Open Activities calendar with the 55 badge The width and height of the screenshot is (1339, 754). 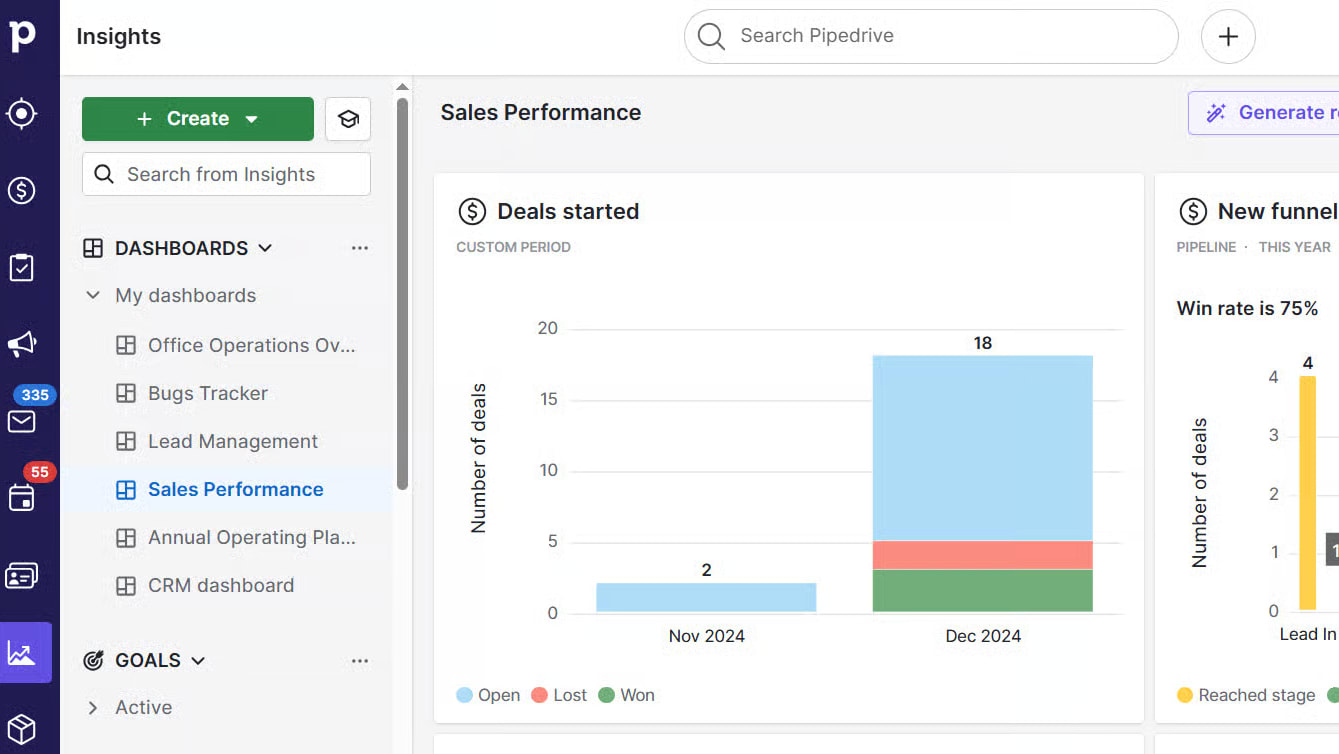pos(22,498)
